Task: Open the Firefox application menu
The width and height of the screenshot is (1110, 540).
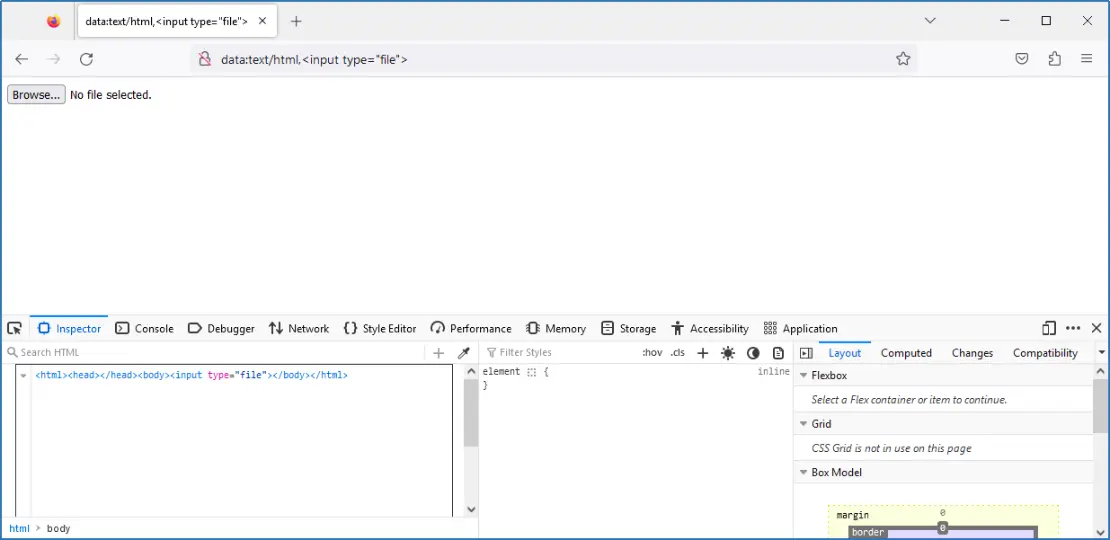Action: (x=1087, y=59)
